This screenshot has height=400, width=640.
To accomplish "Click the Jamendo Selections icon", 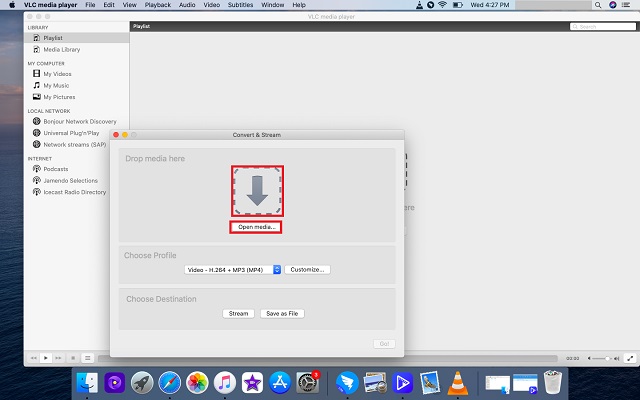I will click(x=37, y=180).
